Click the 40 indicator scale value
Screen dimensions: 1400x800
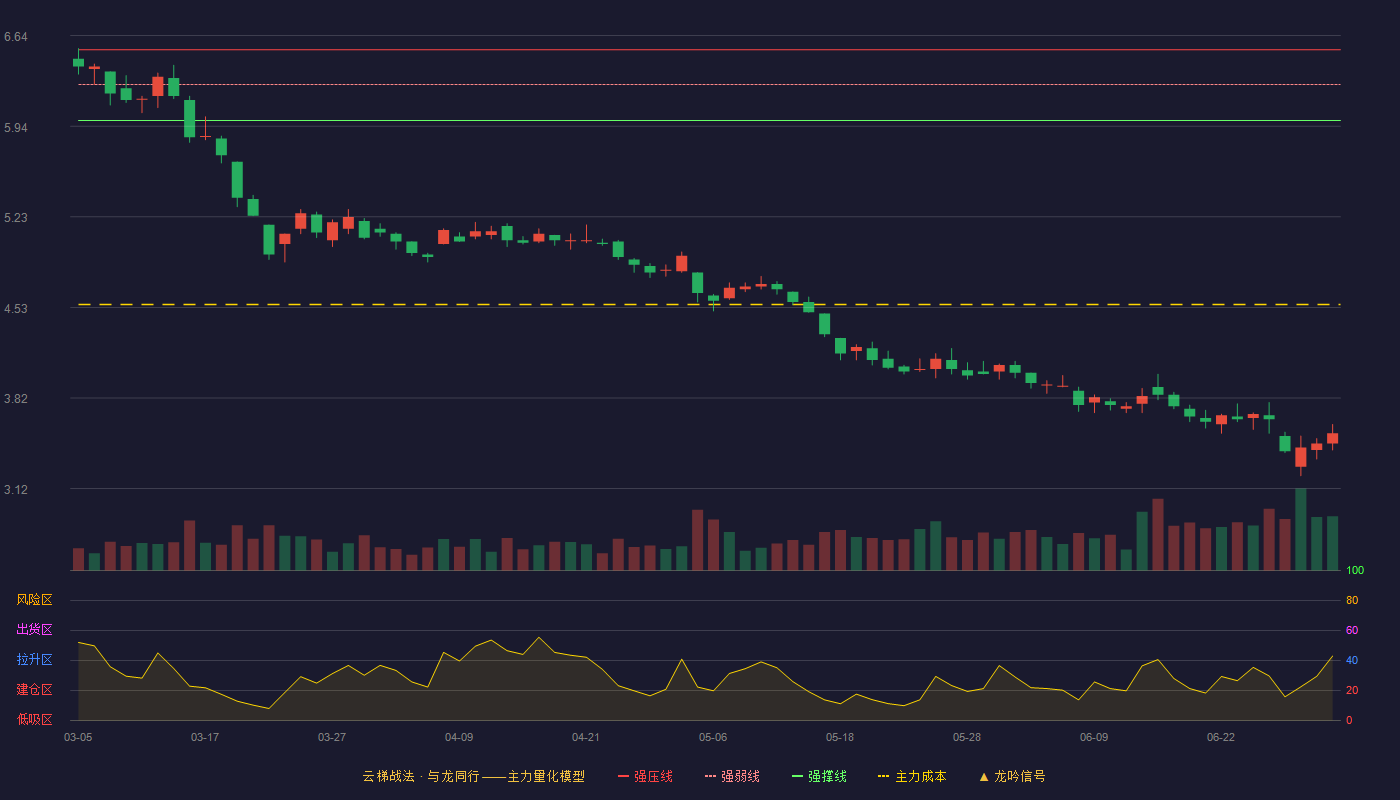coord(1352,660)
